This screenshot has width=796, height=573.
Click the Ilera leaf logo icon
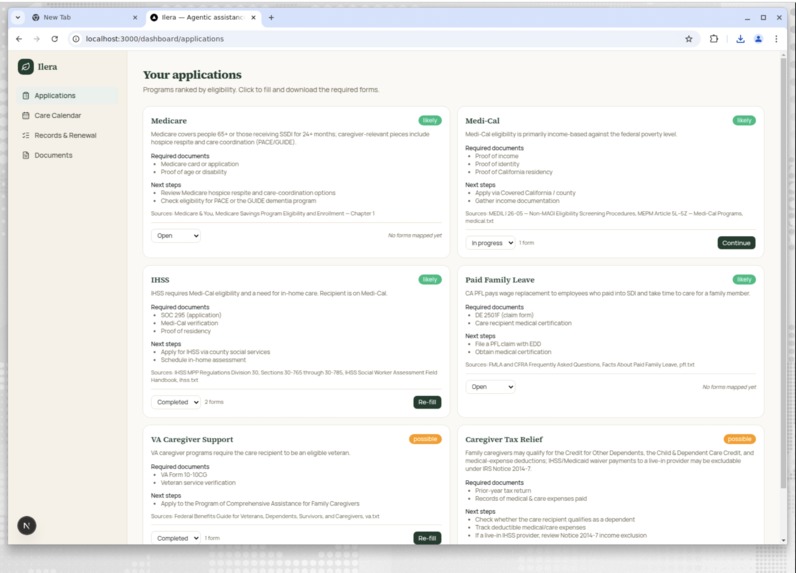(26, 66)
